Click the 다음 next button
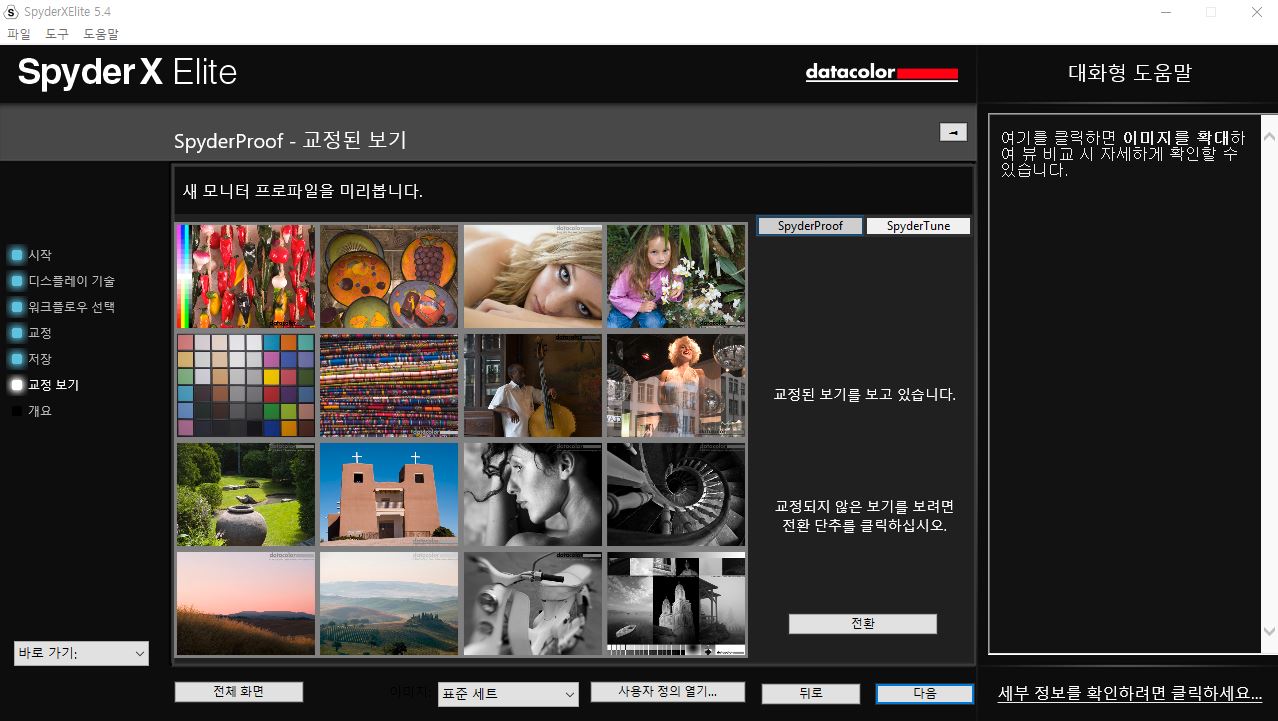 click(925, 694)
